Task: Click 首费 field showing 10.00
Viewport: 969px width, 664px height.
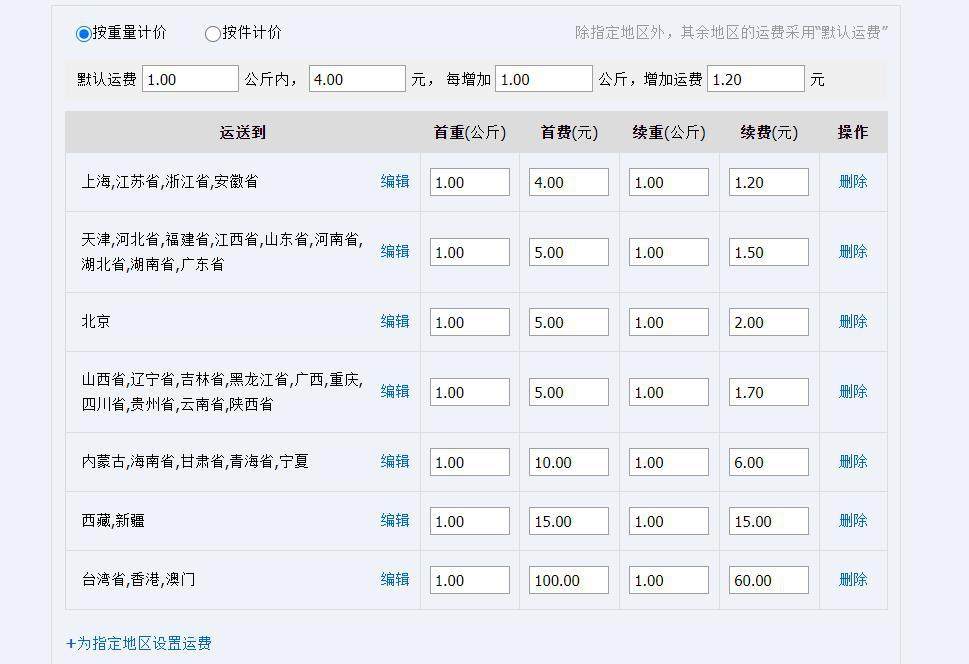Action: coord(569,462)
